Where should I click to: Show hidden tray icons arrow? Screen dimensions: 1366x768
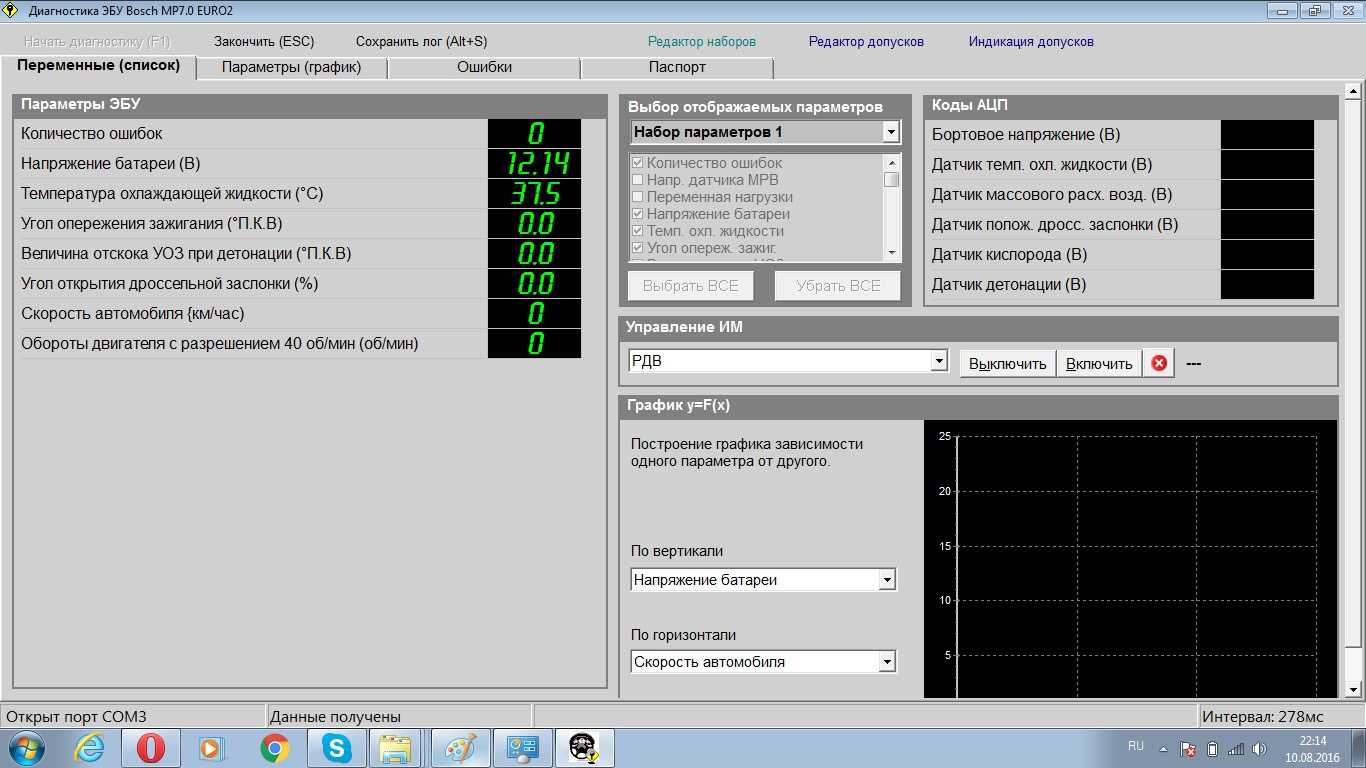coord(1163,748)
